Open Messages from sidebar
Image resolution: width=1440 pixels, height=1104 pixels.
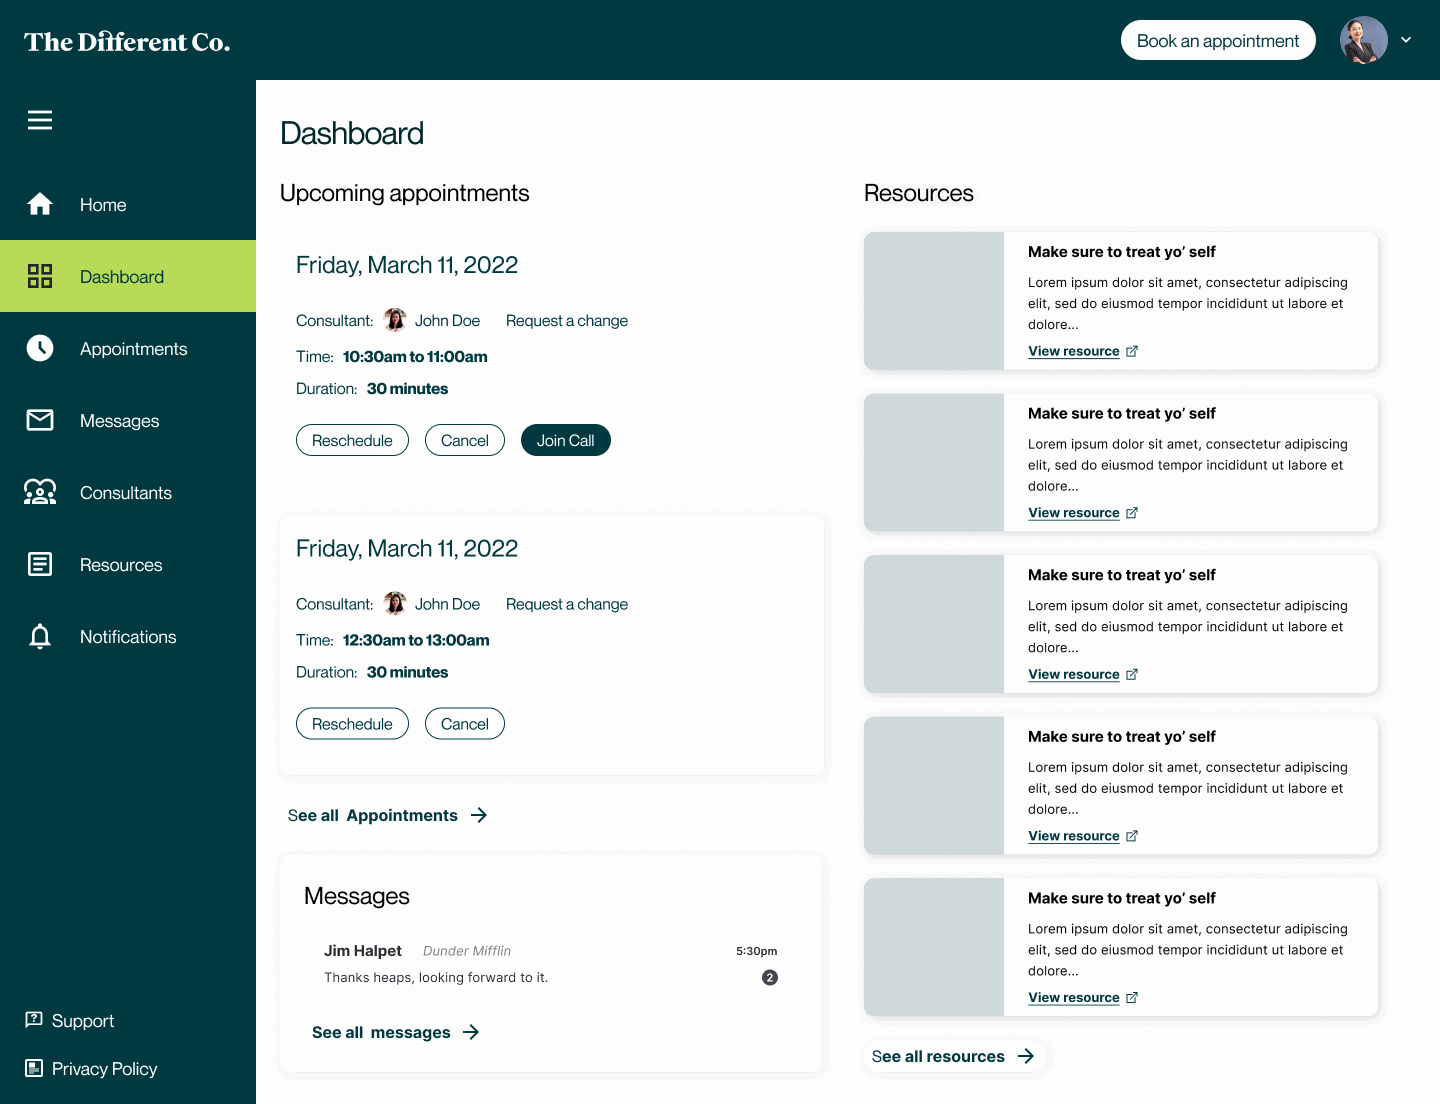(128, 420)
